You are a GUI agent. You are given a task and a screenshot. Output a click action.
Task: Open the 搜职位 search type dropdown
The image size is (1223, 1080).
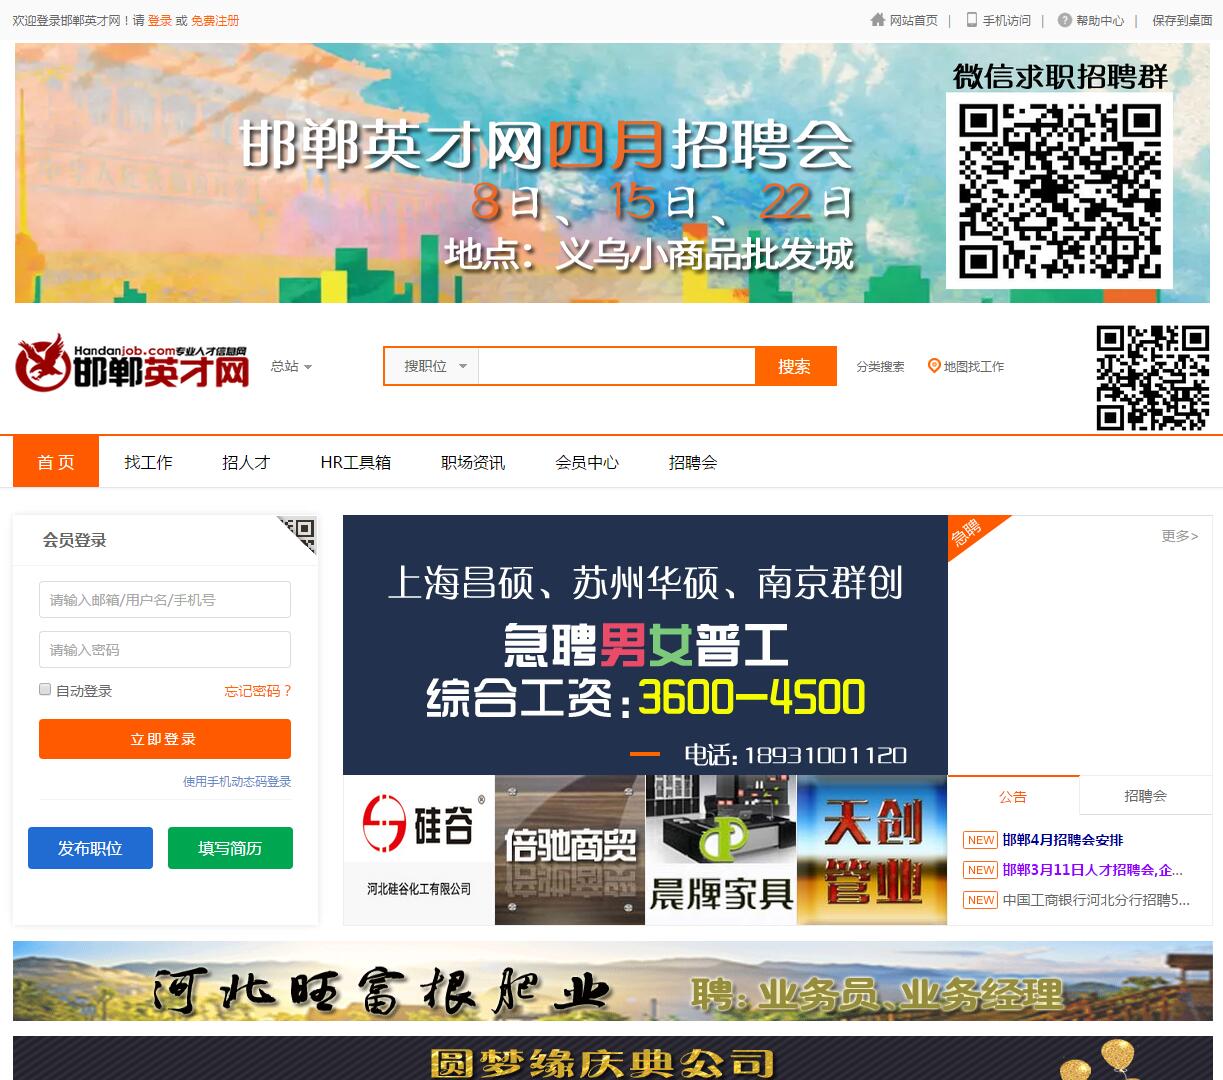(432, 366)
